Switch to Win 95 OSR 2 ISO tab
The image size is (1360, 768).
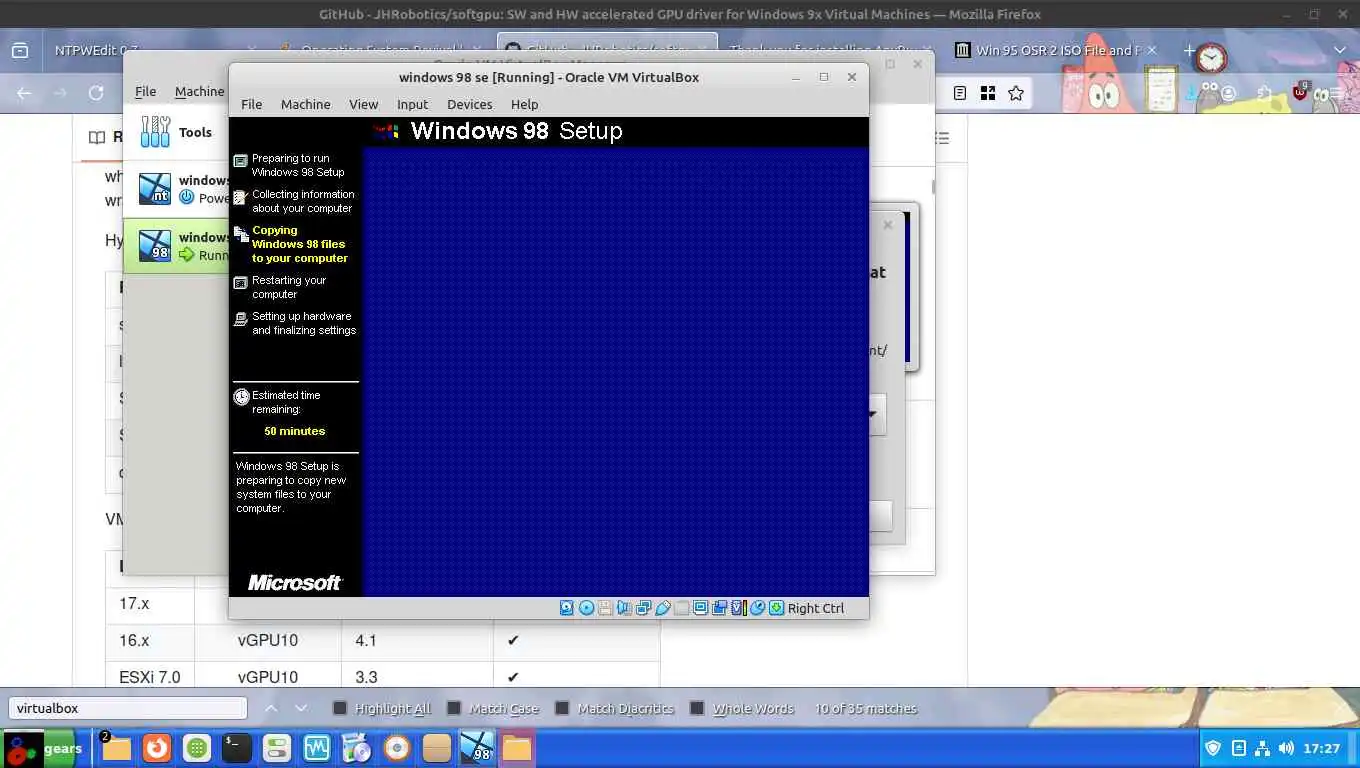coord(1055,50)
